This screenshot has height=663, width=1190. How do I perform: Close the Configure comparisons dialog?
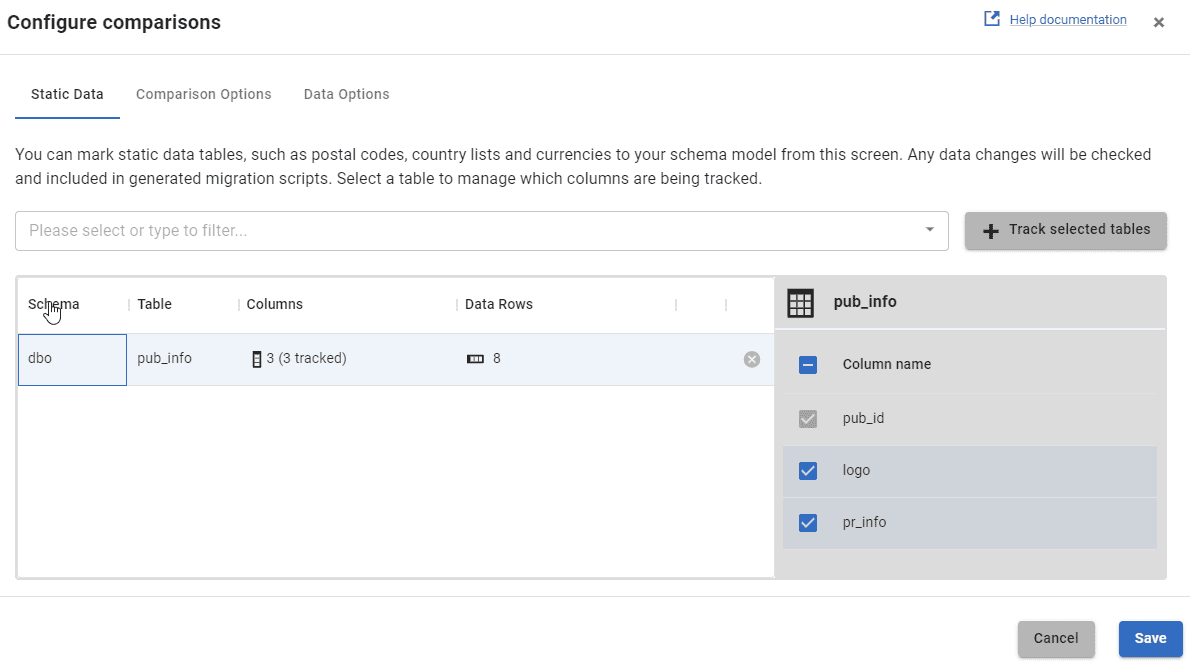click(1158, 23)
